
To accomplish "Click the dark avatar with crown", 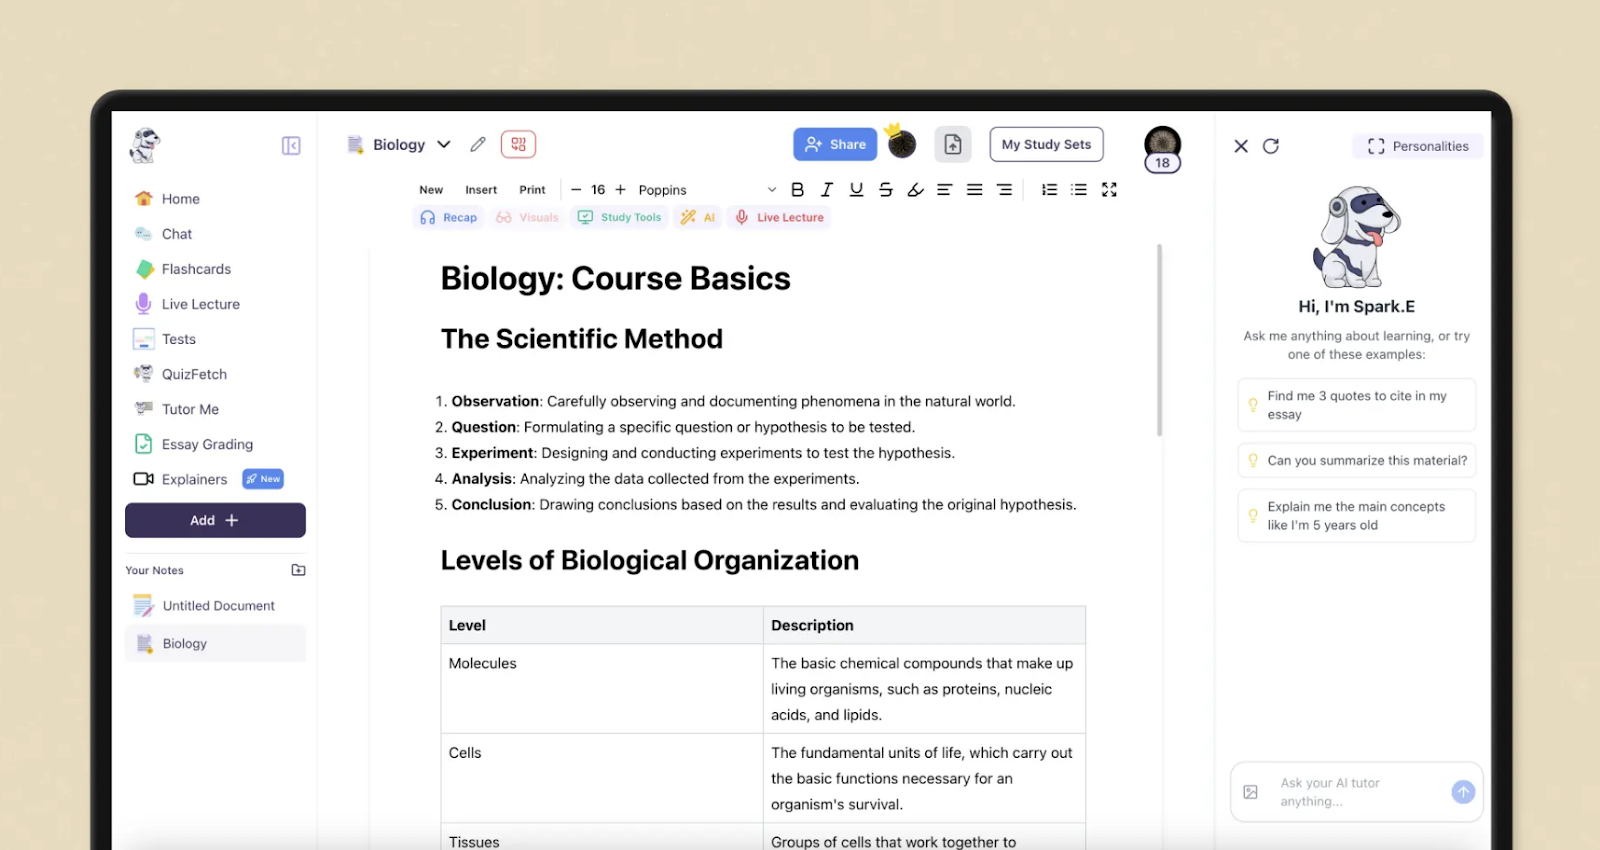I will 901,144.
